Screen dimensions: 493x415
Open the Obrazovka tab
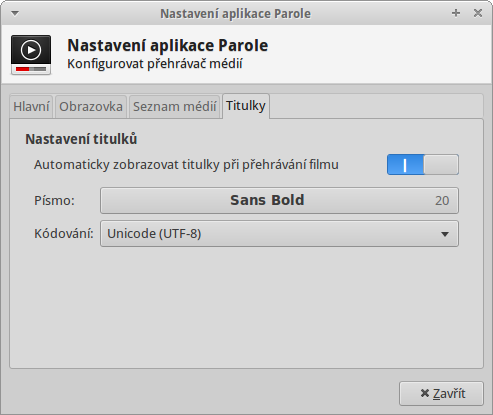(x=91, y=107)
